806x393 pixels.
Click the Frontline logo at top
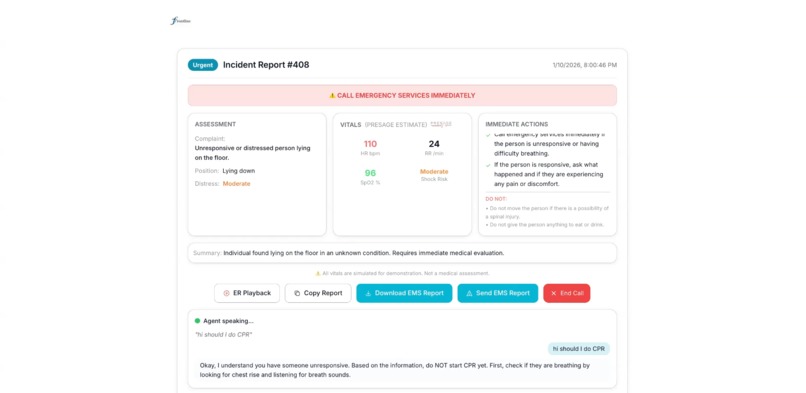[x=180, y=21]
